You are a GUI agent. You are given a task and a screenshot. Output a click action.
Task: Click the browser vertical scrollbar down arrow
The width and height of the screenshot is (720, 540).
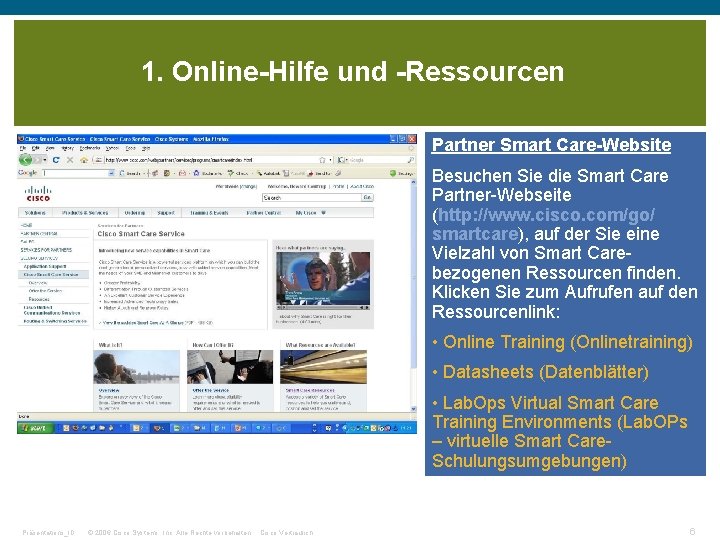click(413, 408)
